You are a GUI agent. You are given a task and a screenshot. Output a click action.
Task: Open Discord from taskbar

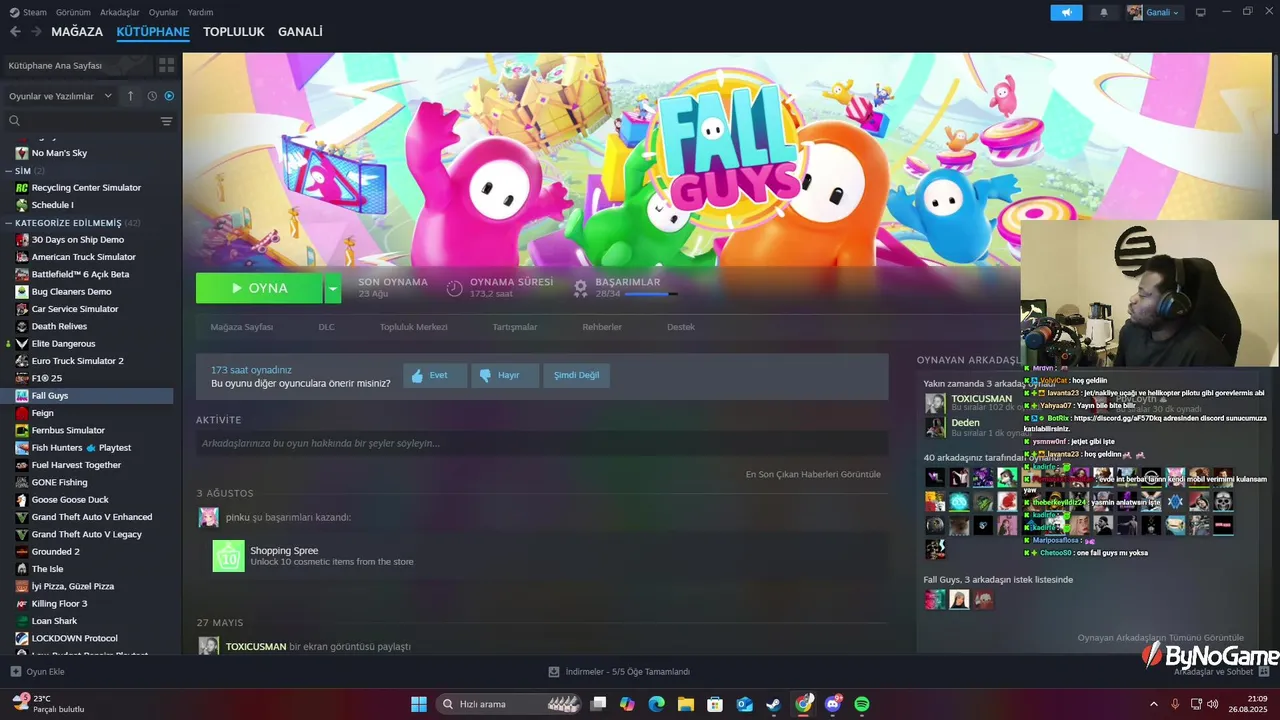click(x=833, y=704)
